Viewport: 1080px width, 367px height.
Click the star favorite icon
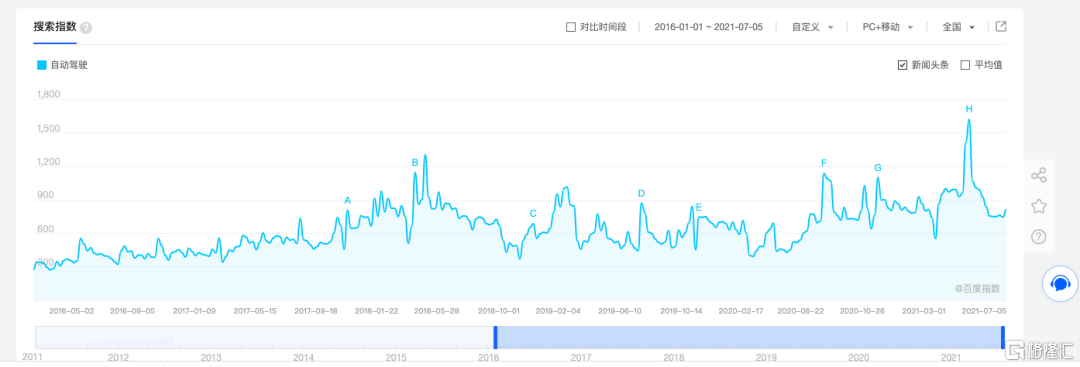click(x=1039, y=206)
